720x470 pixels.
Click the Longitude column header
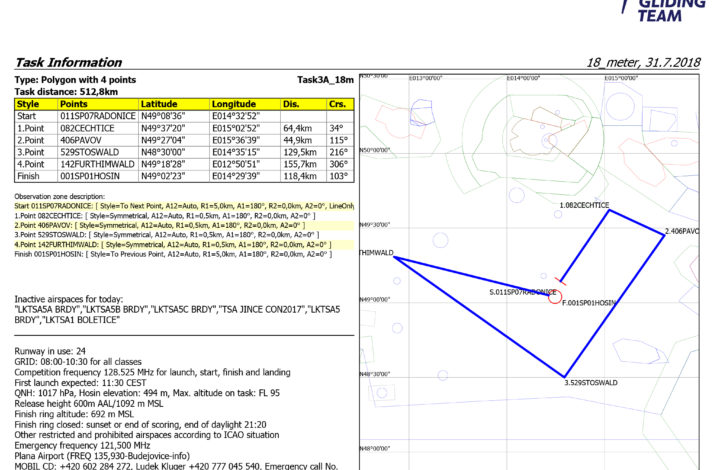coord(233,103)
